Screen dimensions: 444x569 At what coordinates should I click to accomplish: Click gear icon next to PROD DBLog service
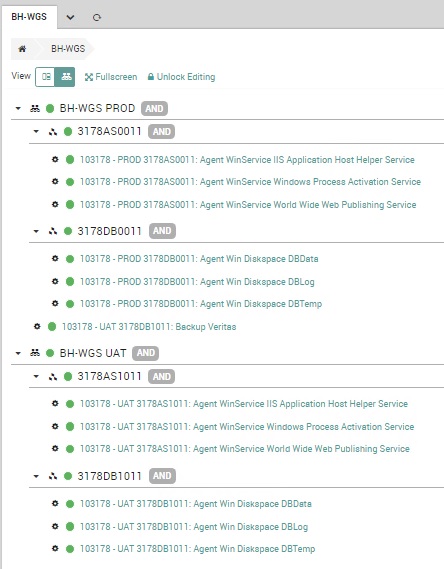point(55,281)
